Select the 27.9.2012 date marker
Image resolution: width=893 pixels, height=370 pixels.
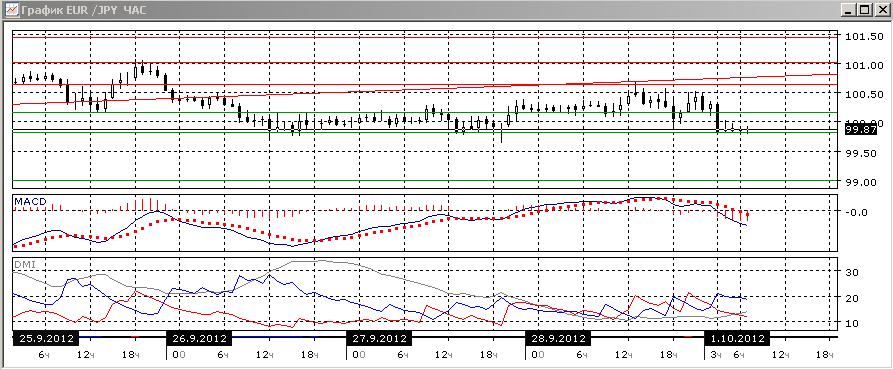[x=379, y=339]
